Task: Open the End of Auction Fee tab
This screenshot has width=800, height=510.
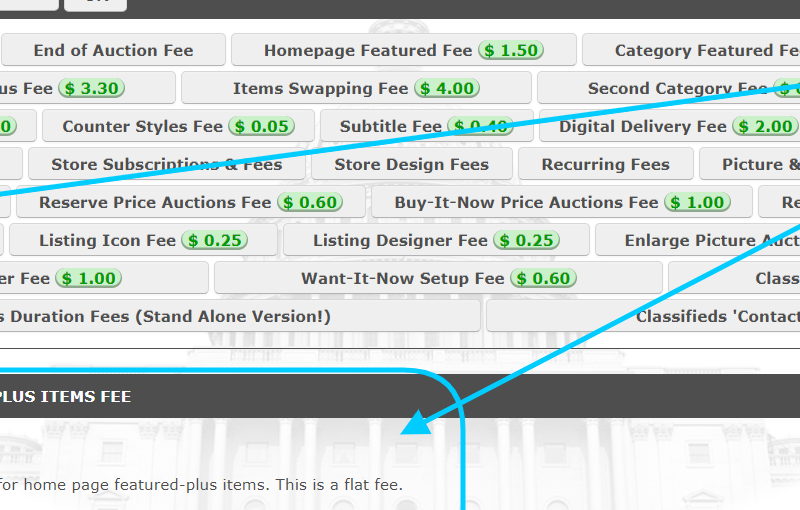Action: 113,50
